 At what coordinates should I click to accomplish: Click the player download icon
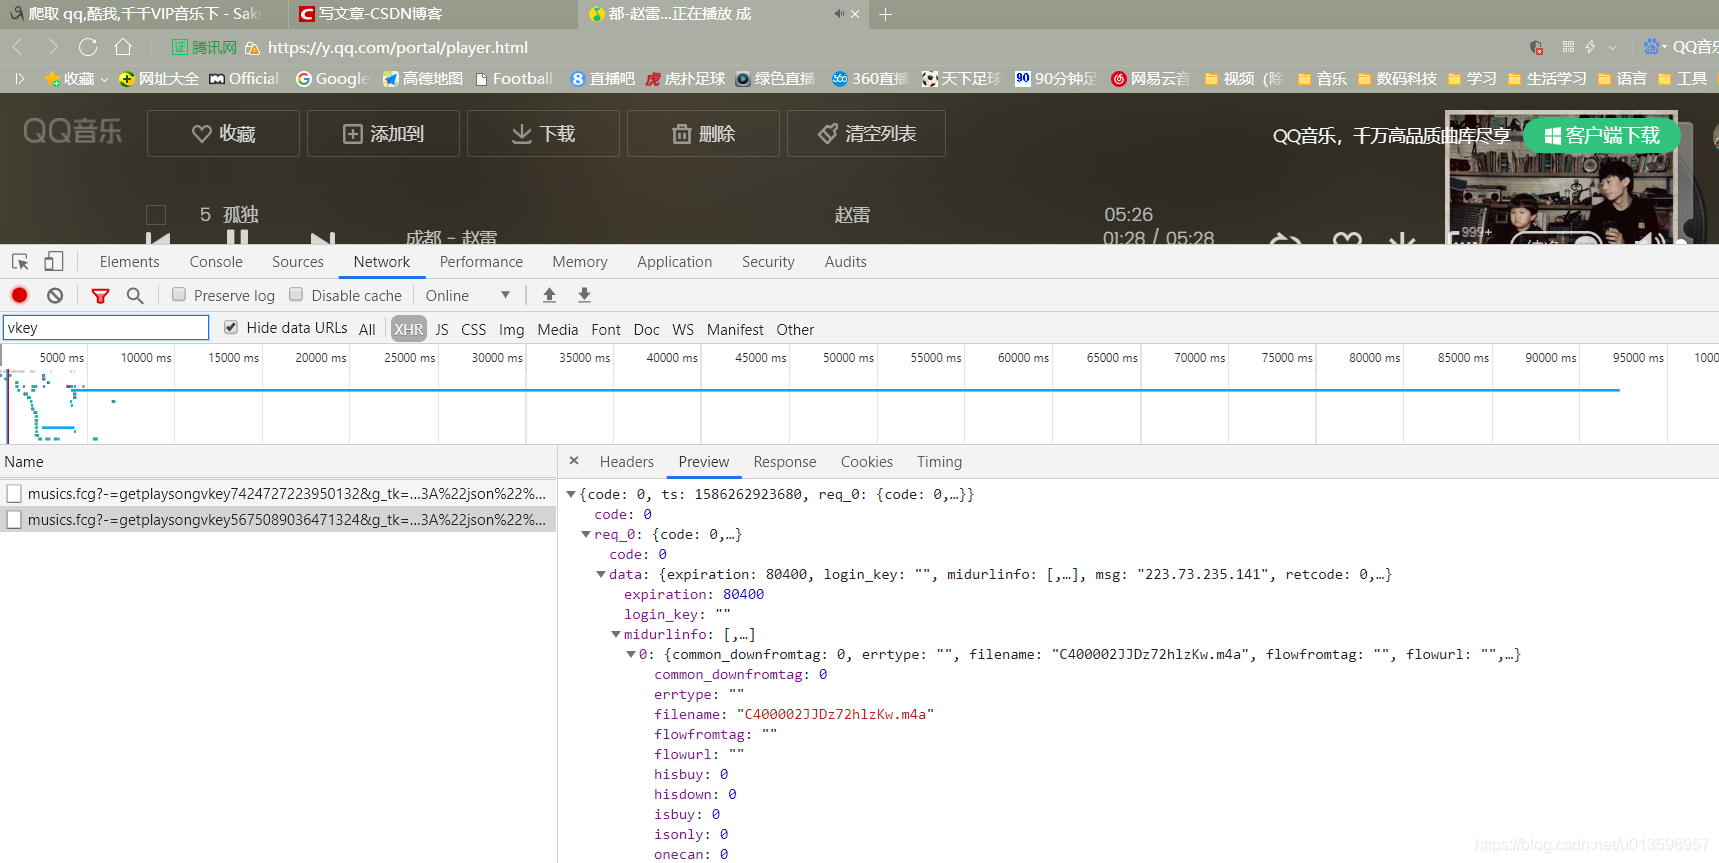pos(1402,239)
